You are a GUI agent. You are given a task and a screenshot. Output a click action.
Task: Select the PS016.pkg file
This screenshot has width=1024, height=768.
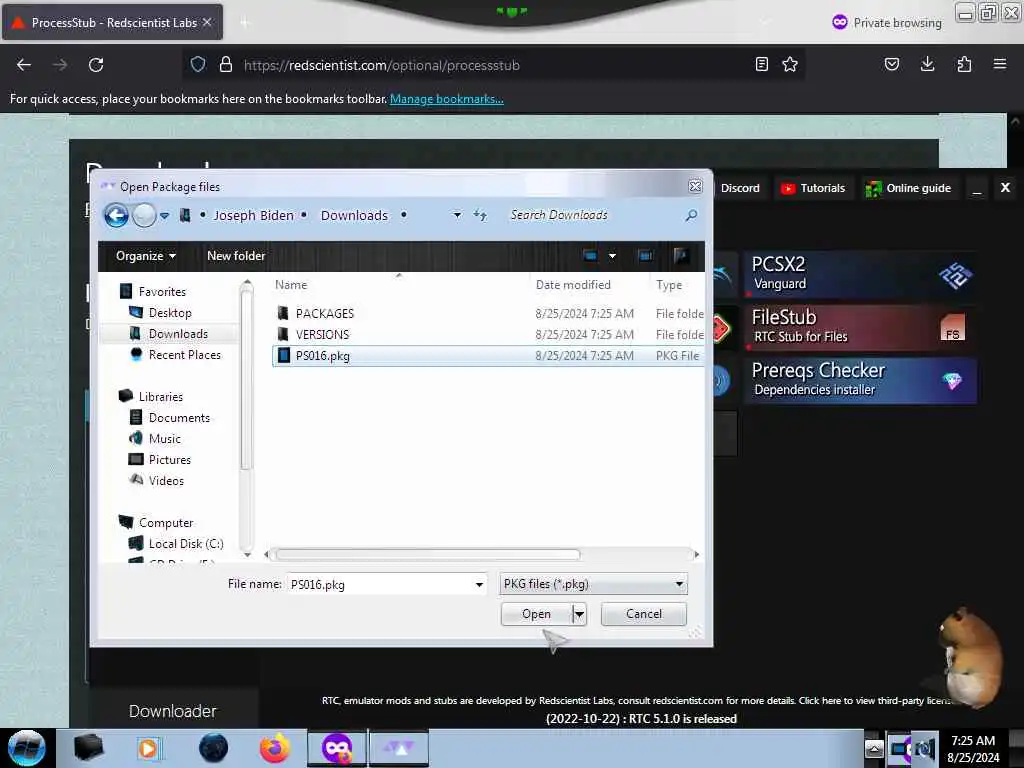(488, 356)
